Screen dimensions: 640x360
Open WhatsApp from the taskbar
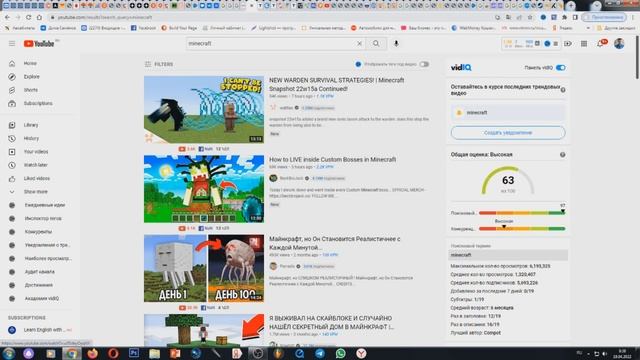pyautogui.click(x=340, y=353)
